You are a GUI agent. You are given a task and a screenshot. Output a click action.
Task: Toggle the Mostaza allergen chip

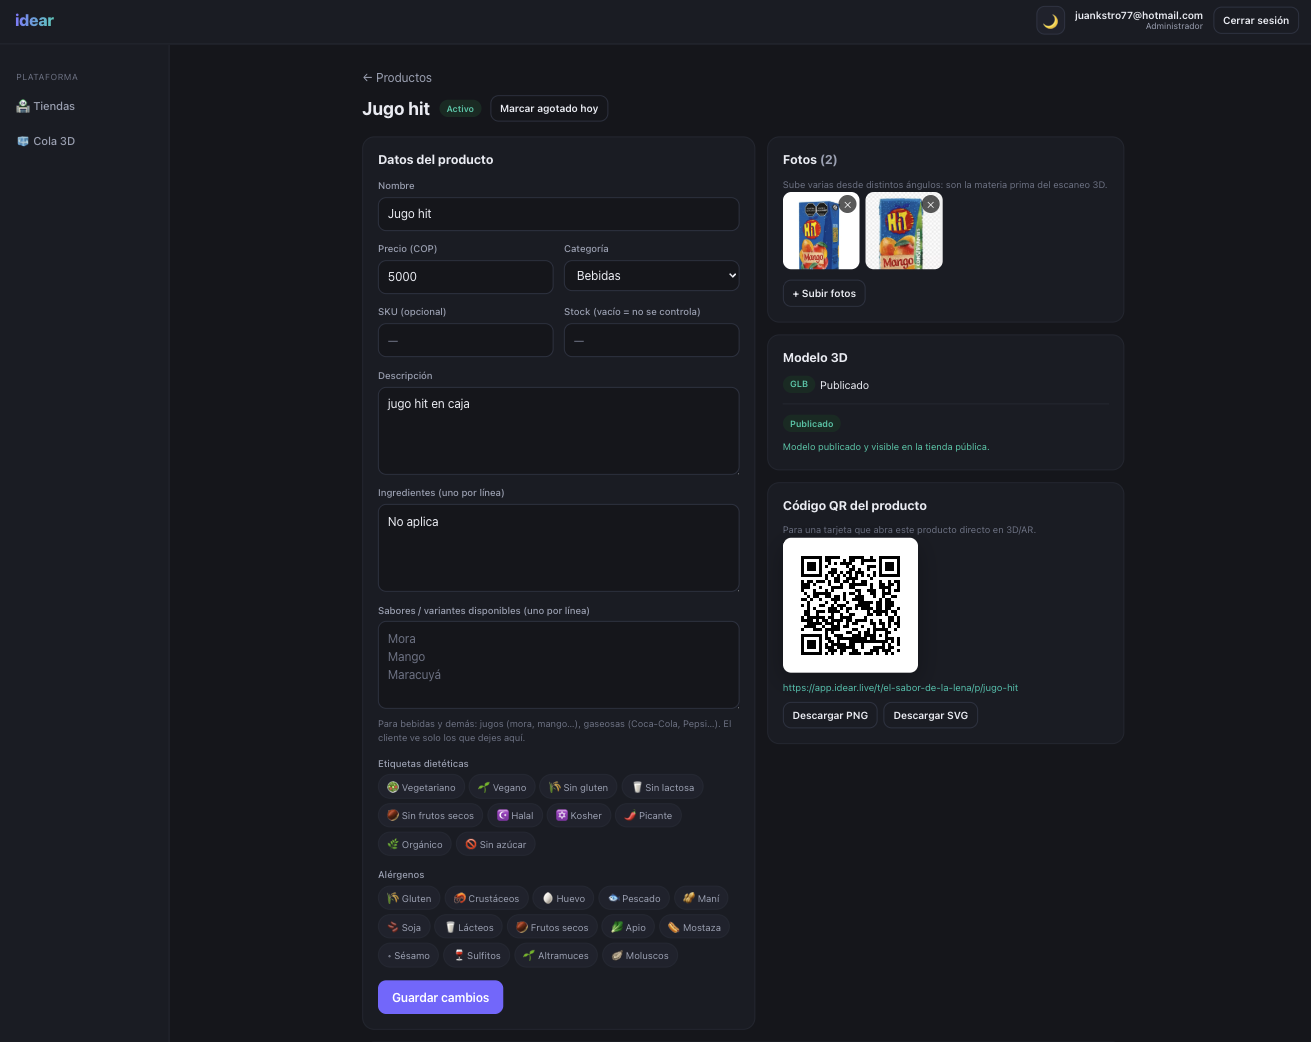click(x=694, y=927)
